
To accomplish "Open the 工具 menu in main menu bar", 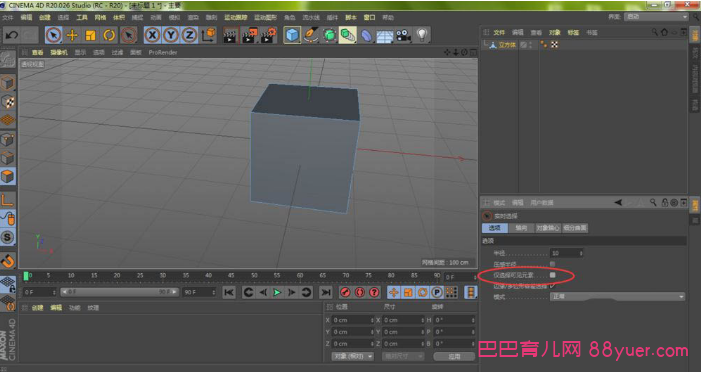I will [82, 17].
